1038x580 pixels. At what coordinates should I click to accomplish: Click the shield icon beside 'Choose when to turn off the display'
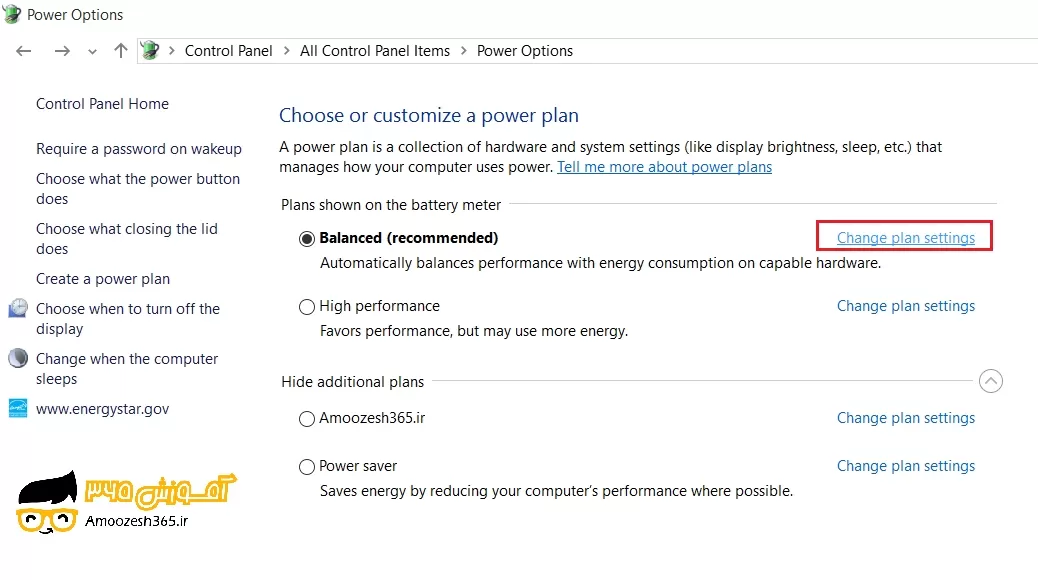click(17, 309)
